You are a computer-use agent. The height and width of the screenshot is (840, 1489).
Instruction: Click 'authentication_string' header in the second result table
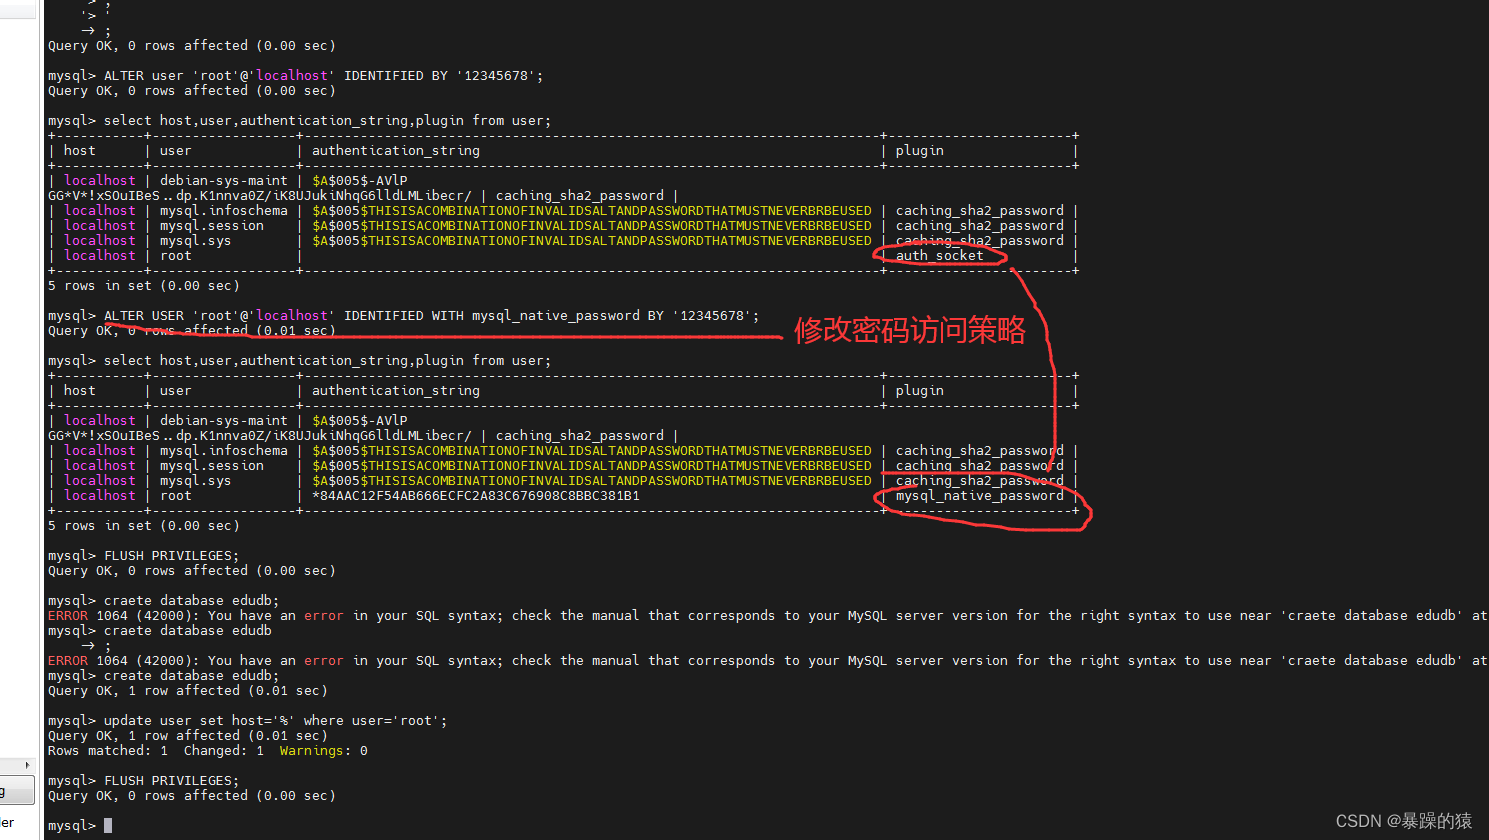(396, 391)
